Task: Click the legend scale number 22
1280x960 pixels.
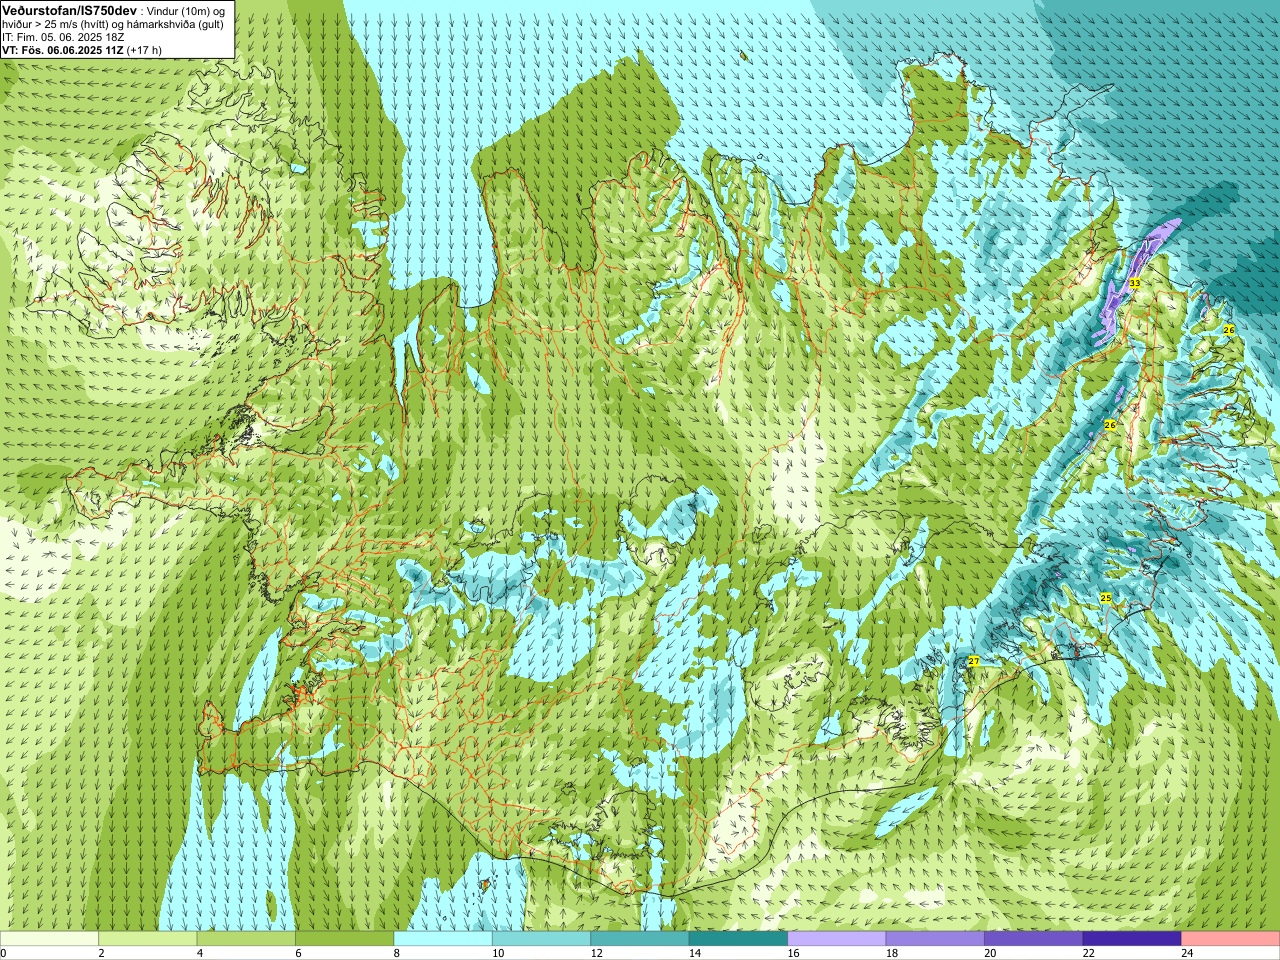Action: coord(1088,953)
